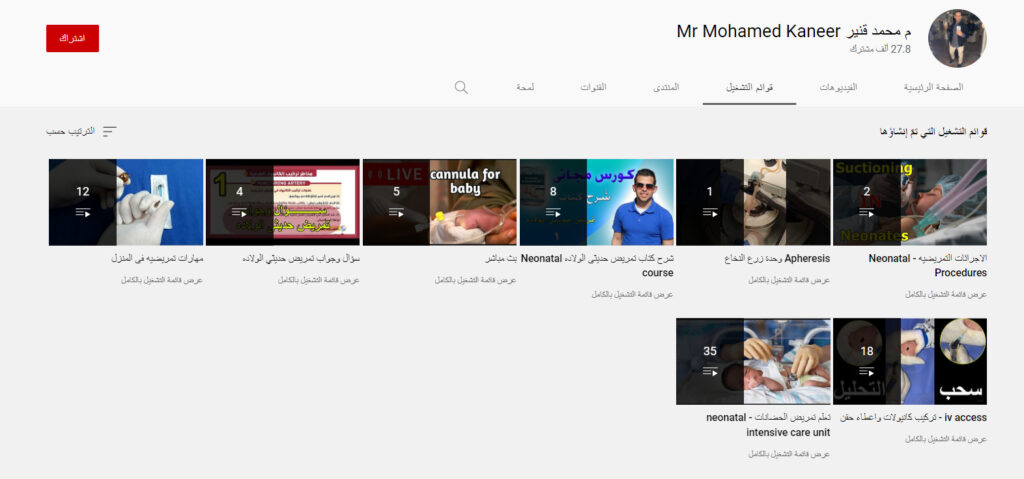The width and height of the screenshot is (1024, 479).
Task: Open the Apheresis playlist thumbnail with 1 video
Action: tap(753, 202)
